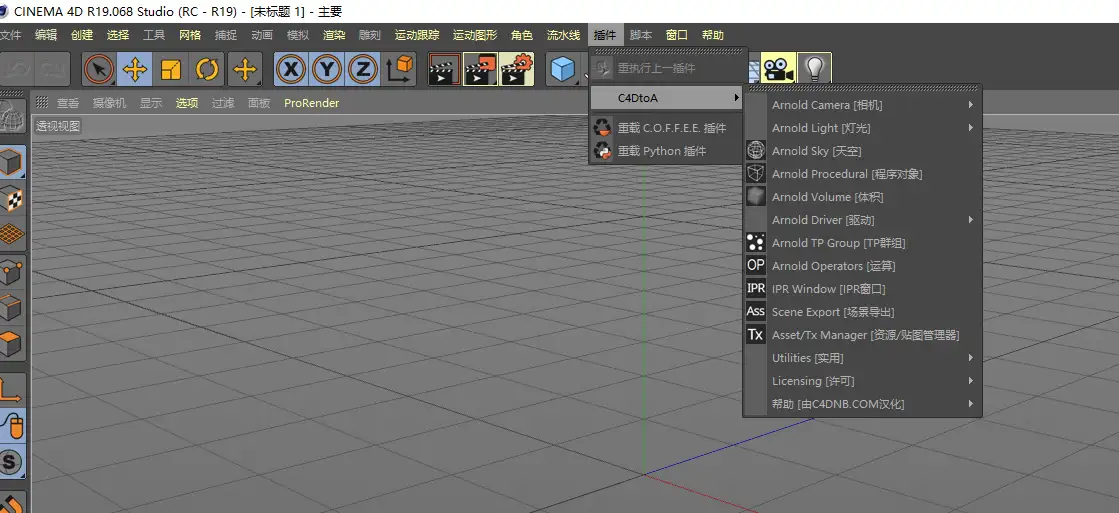Activate the Move tool
Screen dimensions: 1119x513
[135, 69]
